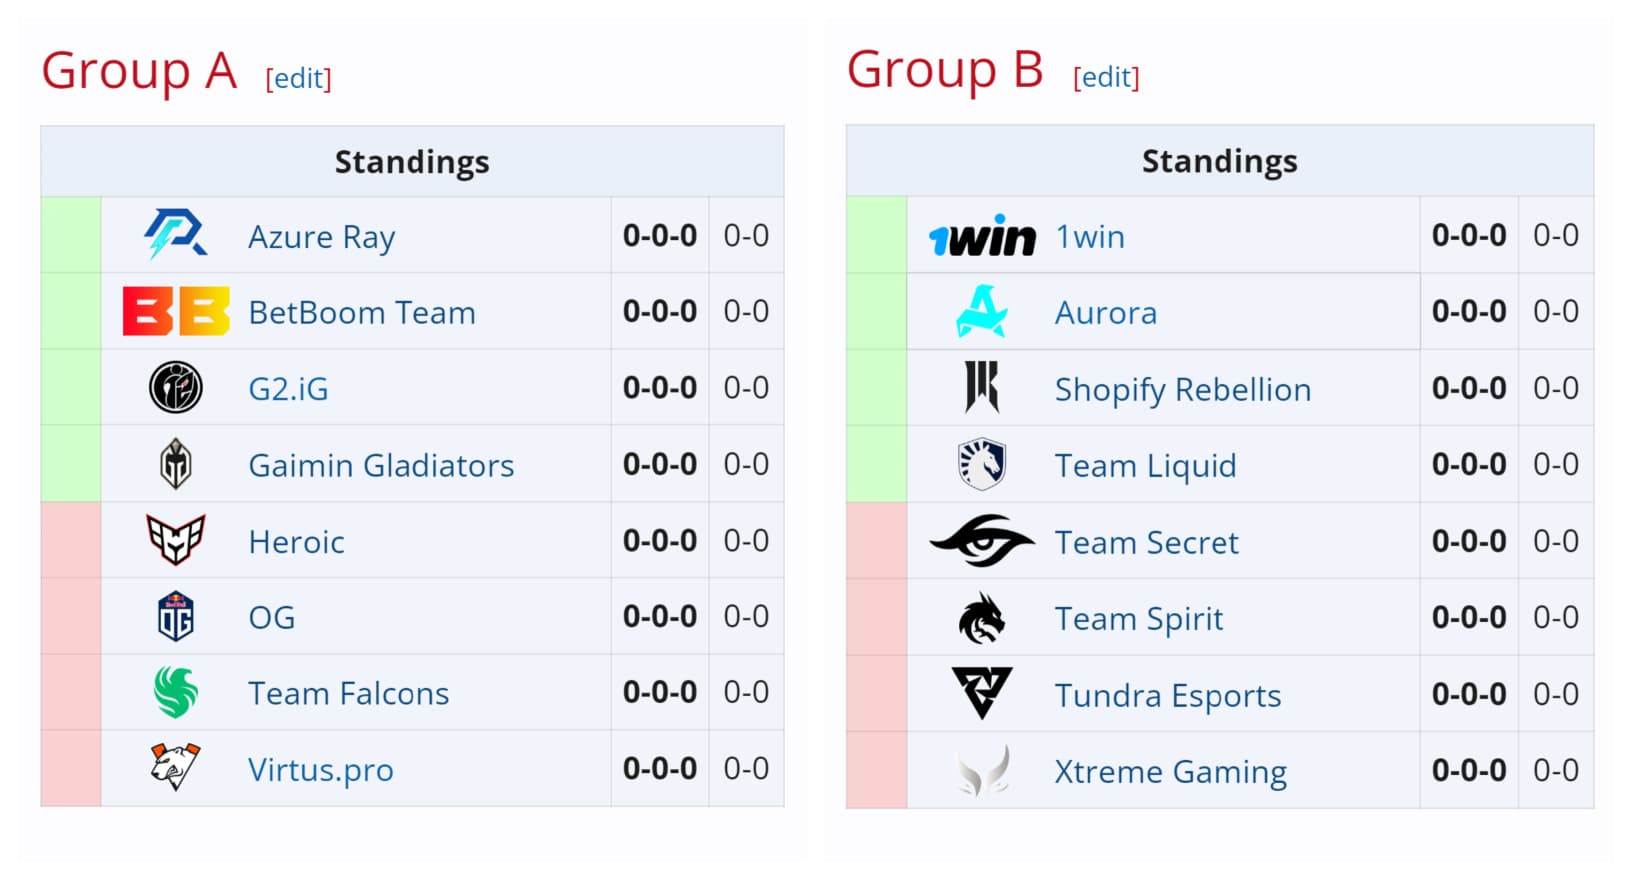Click the edit link for Group A
The width and height of the screenshot is (1632, 880).
(x=297, y=79)
